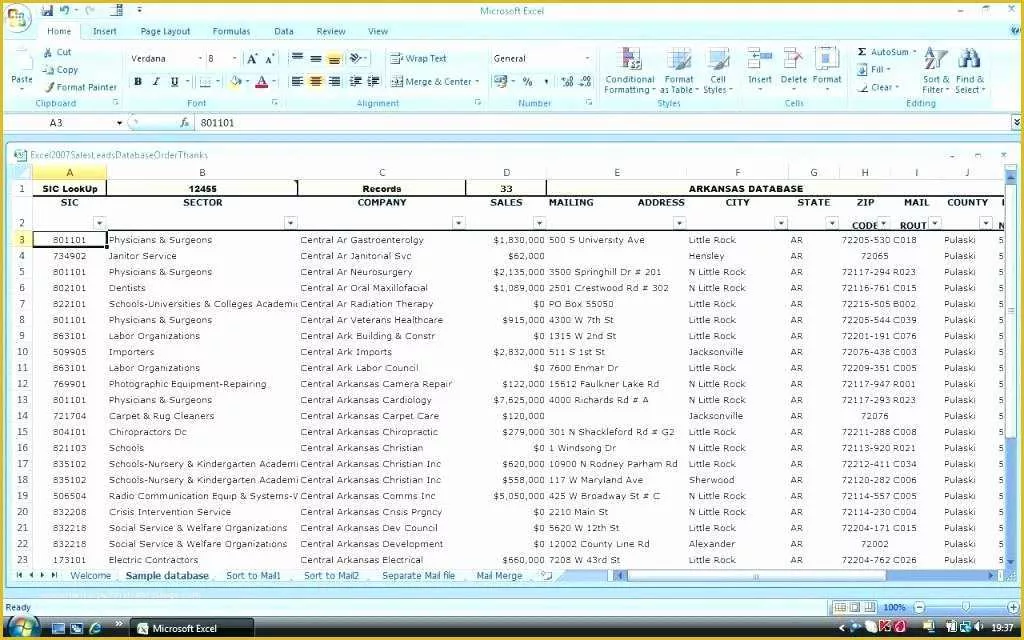Image resolution: width=1024 pixels, height=640 pixels.
Task: Click the Wrap Text button
Action: click(x=419, y=59)
